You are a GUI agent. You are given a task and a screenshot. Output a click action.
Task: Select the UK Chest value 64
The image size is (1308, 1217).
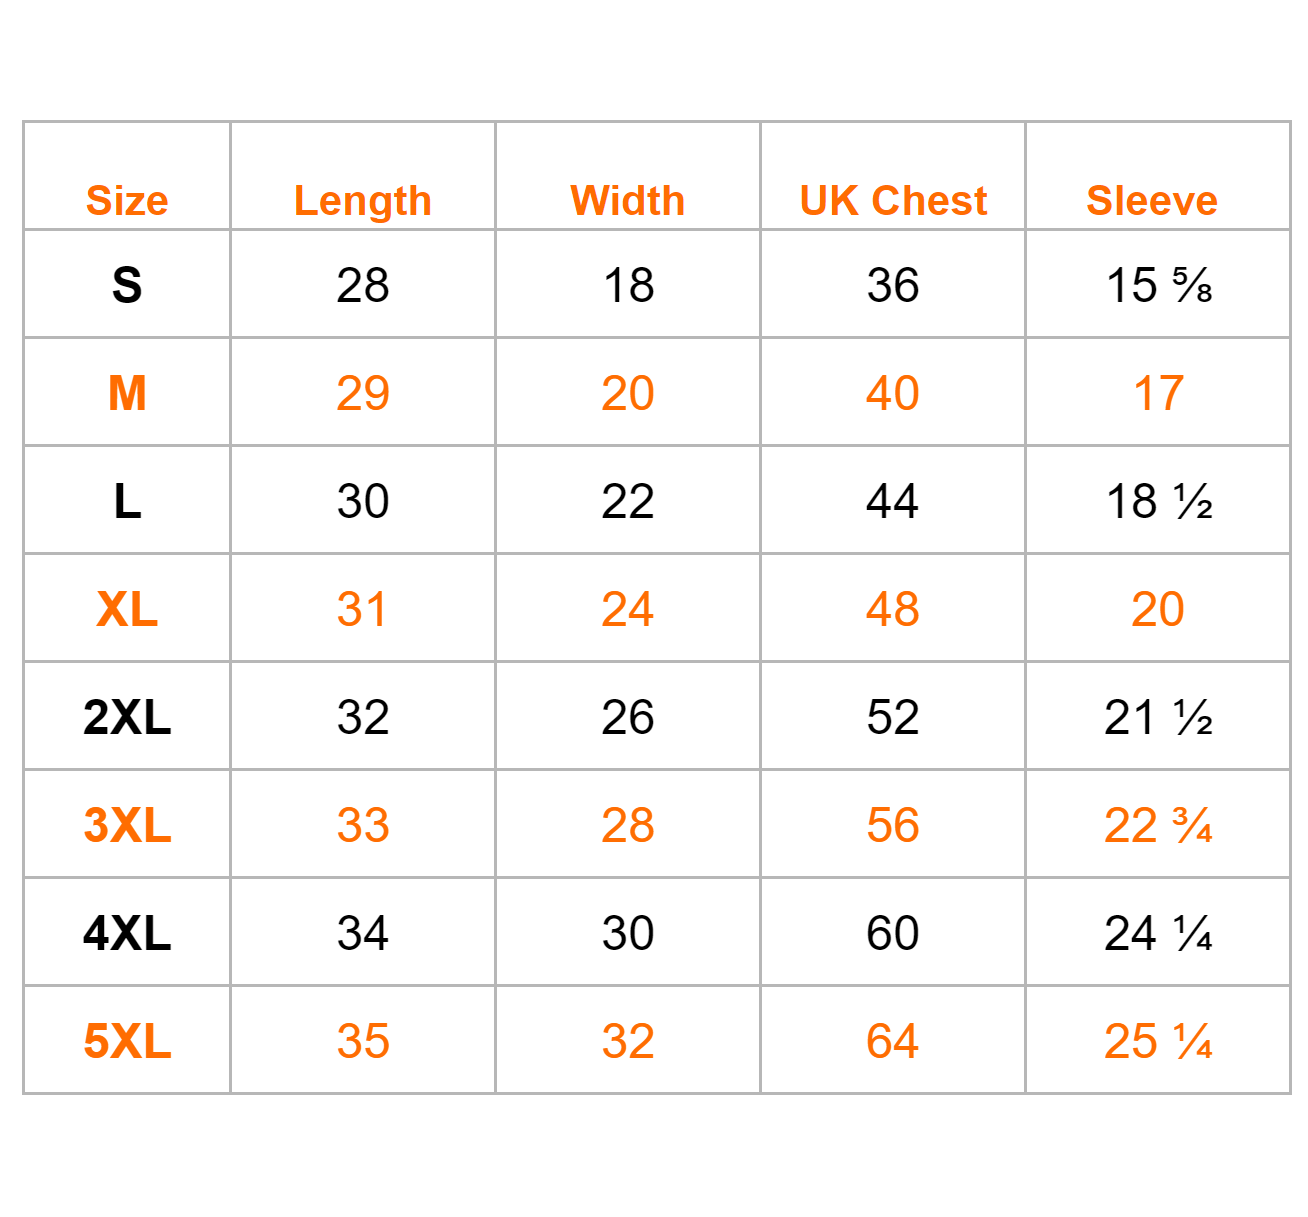(x=893, y=1041)
